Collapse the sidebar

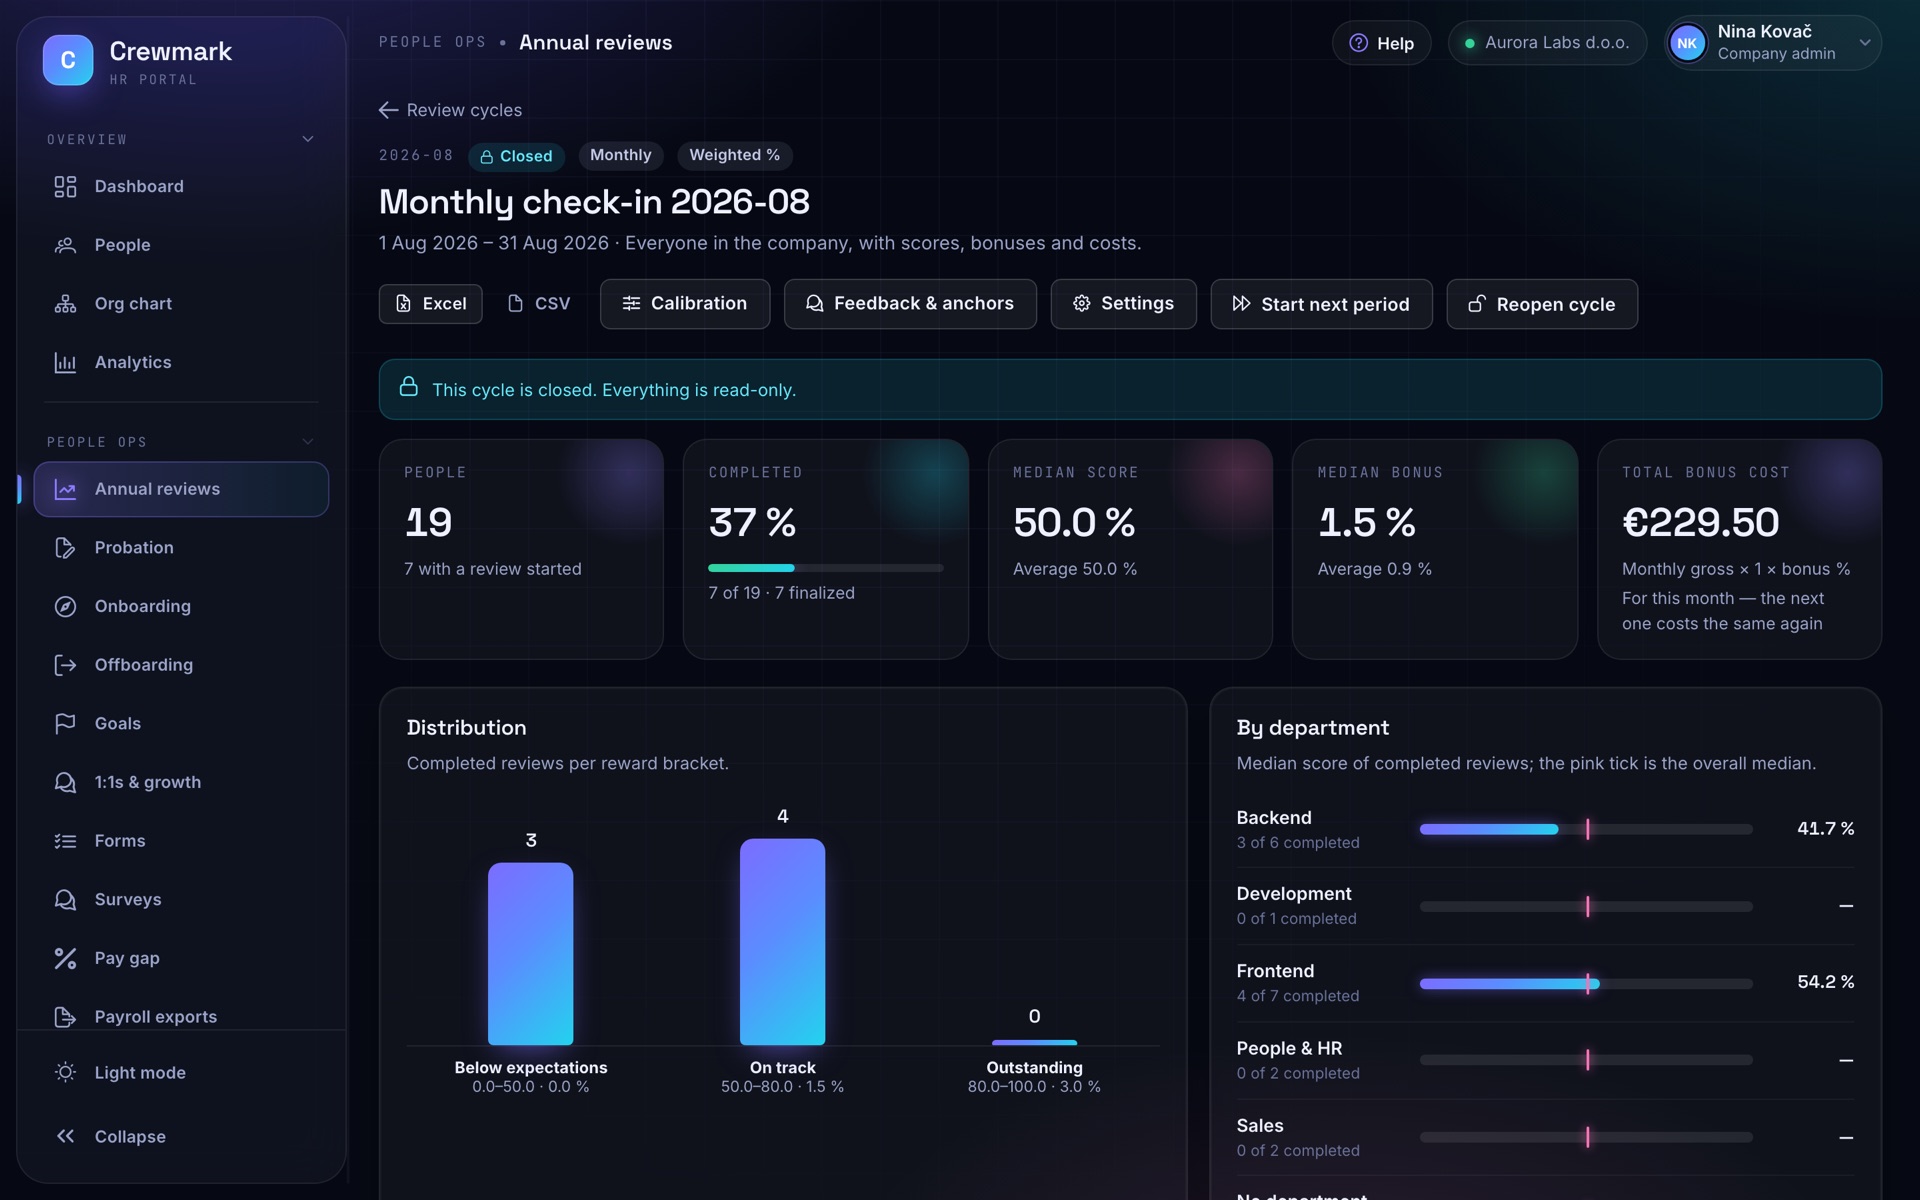pos(180,1137)
